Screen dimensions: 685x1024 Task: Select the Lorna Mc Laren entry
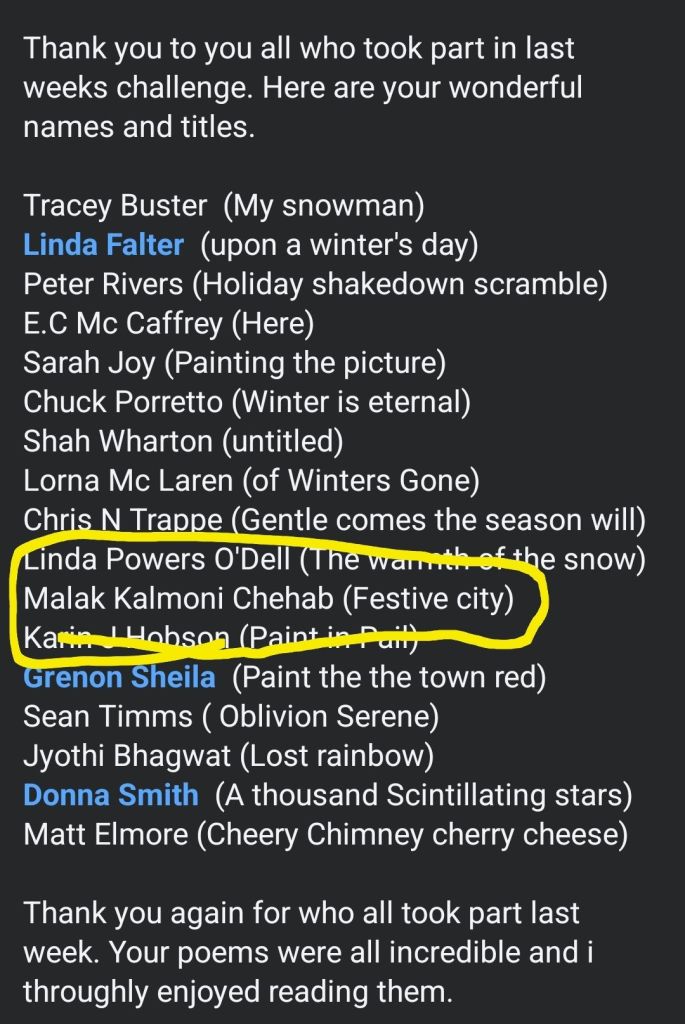251,481
